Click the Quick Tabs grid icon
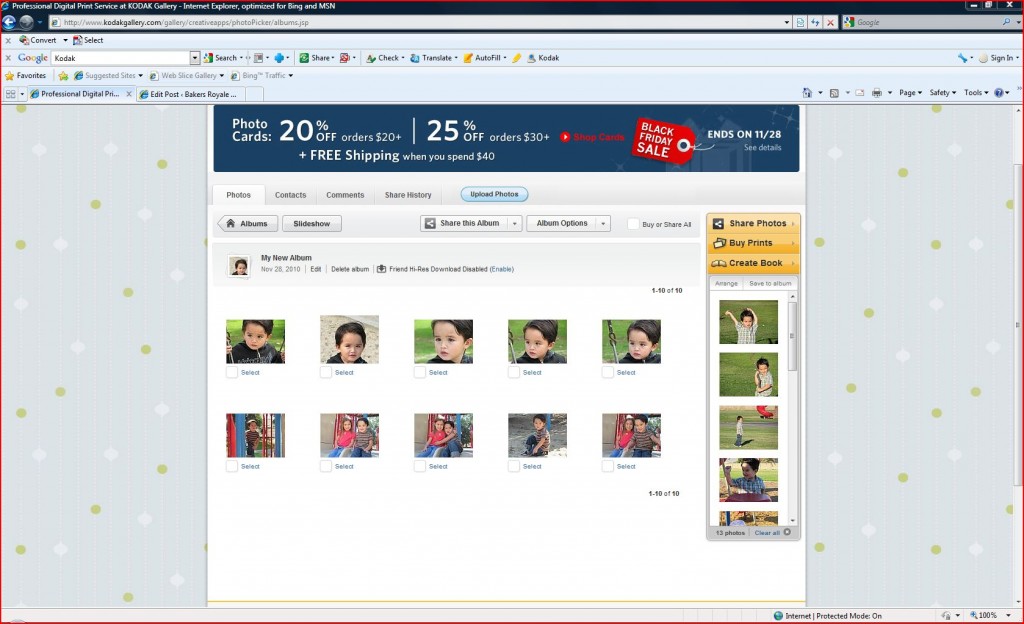This screenshot has height=624, width=1024. coord(10,94)
